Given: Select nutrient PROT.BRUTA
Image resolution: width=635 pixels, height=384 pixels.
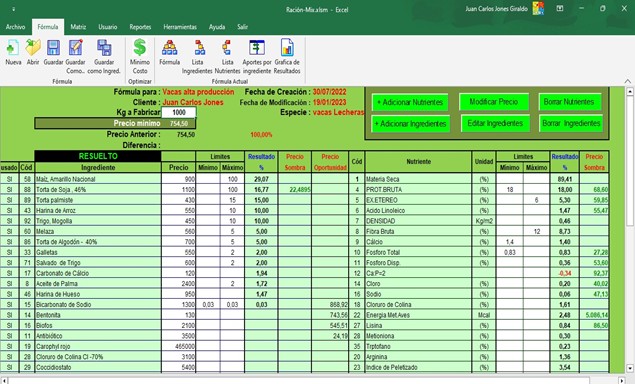Looking at the screenshot, I should [x=418, y=190].
